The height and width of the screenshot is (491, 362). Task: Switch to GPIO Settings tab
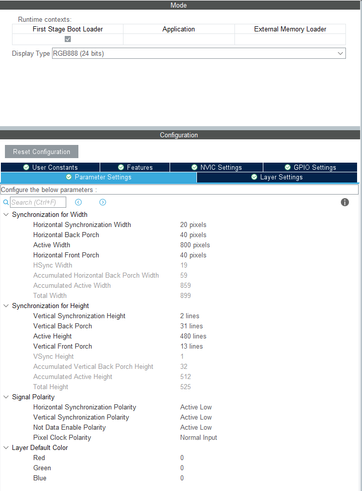tap(310, 167)
